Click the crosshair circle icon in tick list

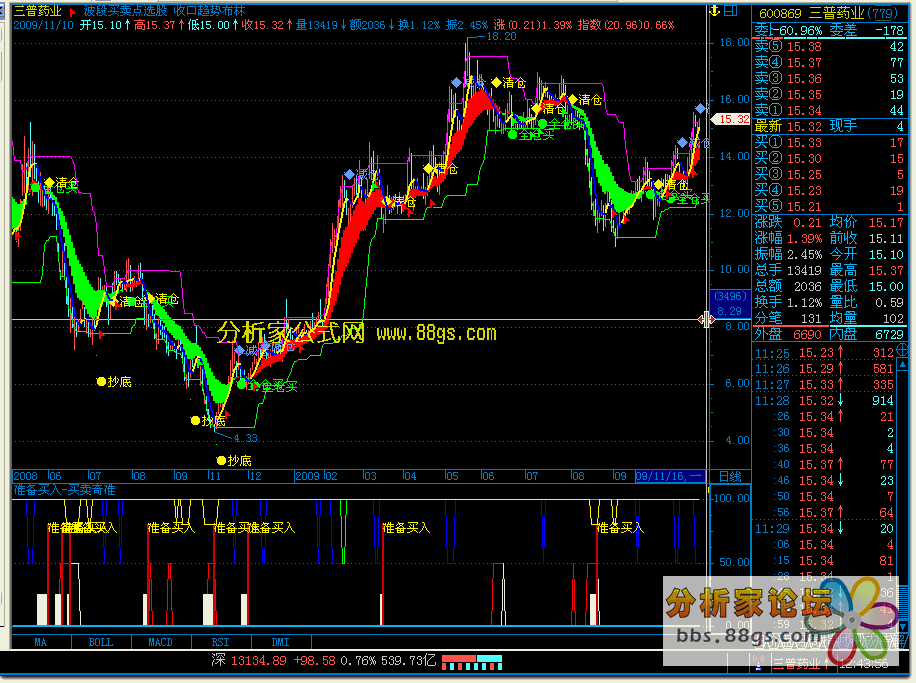click(903, 350)
